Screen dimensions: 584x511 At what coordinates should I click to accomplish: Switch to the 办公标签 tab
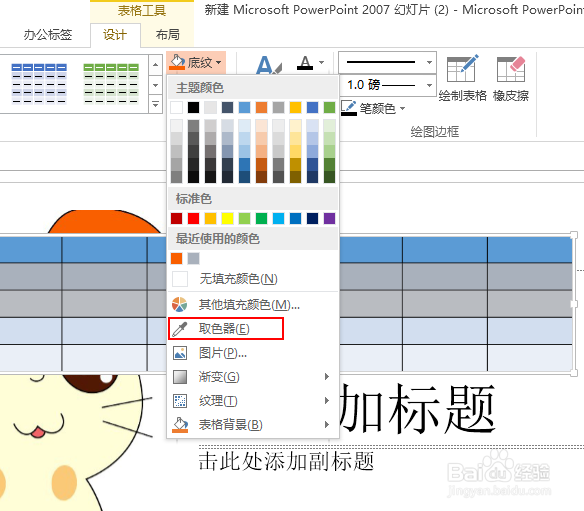pos(48,35)
